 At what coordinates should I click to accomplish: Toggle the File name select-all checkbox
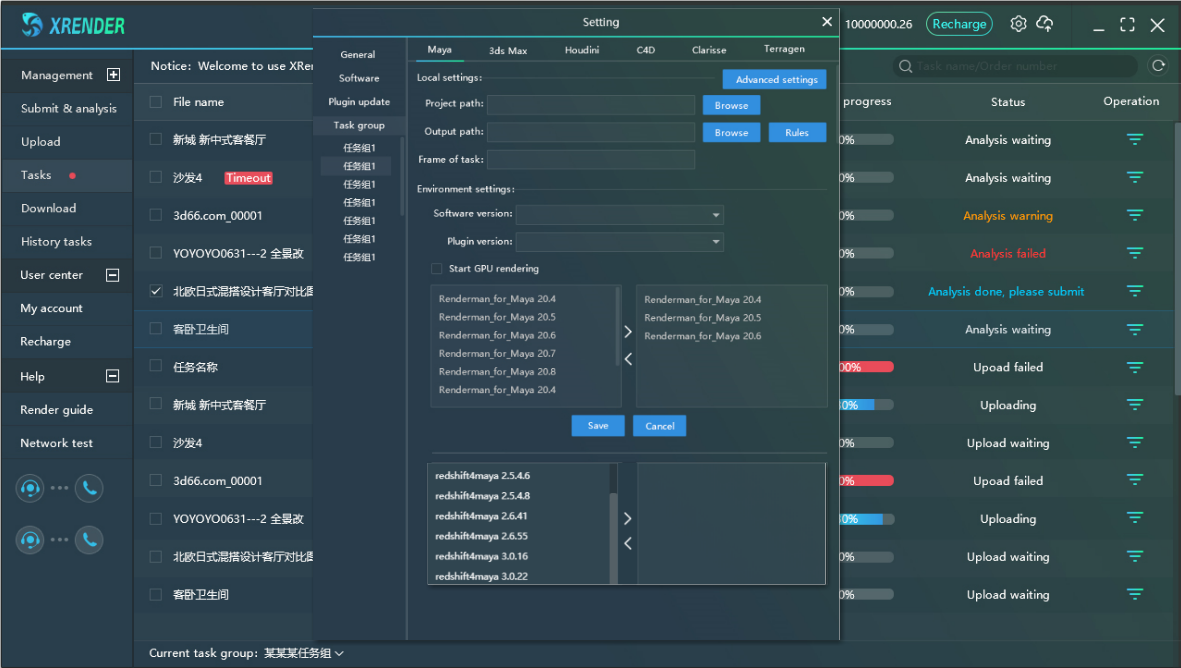click(x=156, y=102)
